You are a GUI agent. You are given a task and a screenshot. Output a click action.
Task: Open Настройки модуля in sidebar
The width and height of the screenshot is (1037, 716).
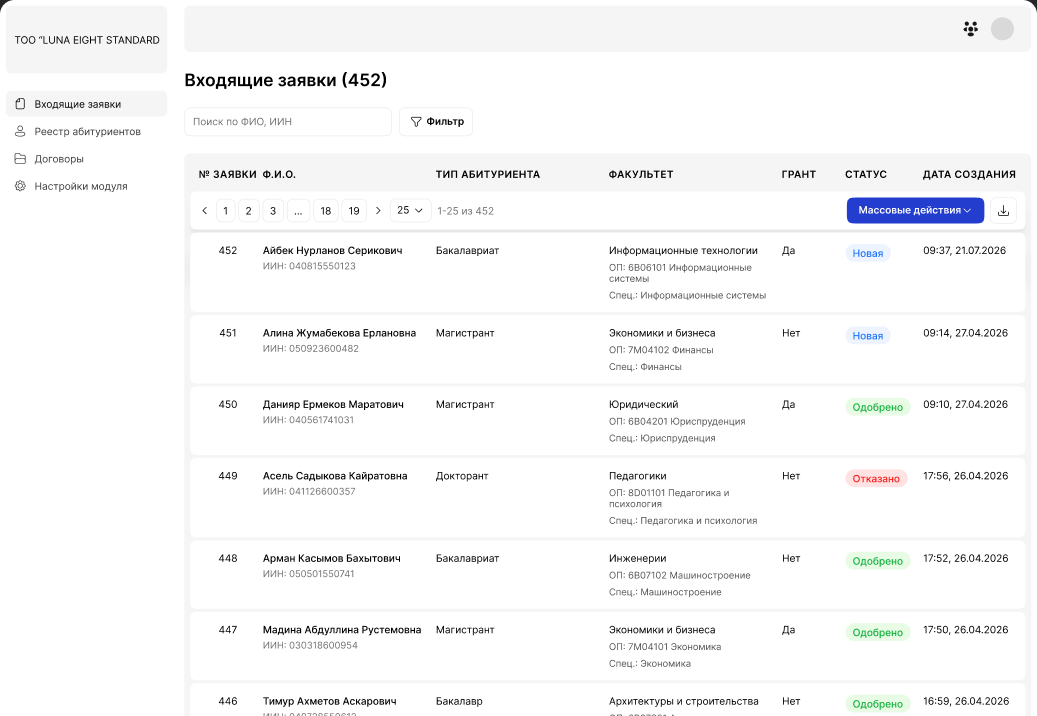click(x=87, y=186)
